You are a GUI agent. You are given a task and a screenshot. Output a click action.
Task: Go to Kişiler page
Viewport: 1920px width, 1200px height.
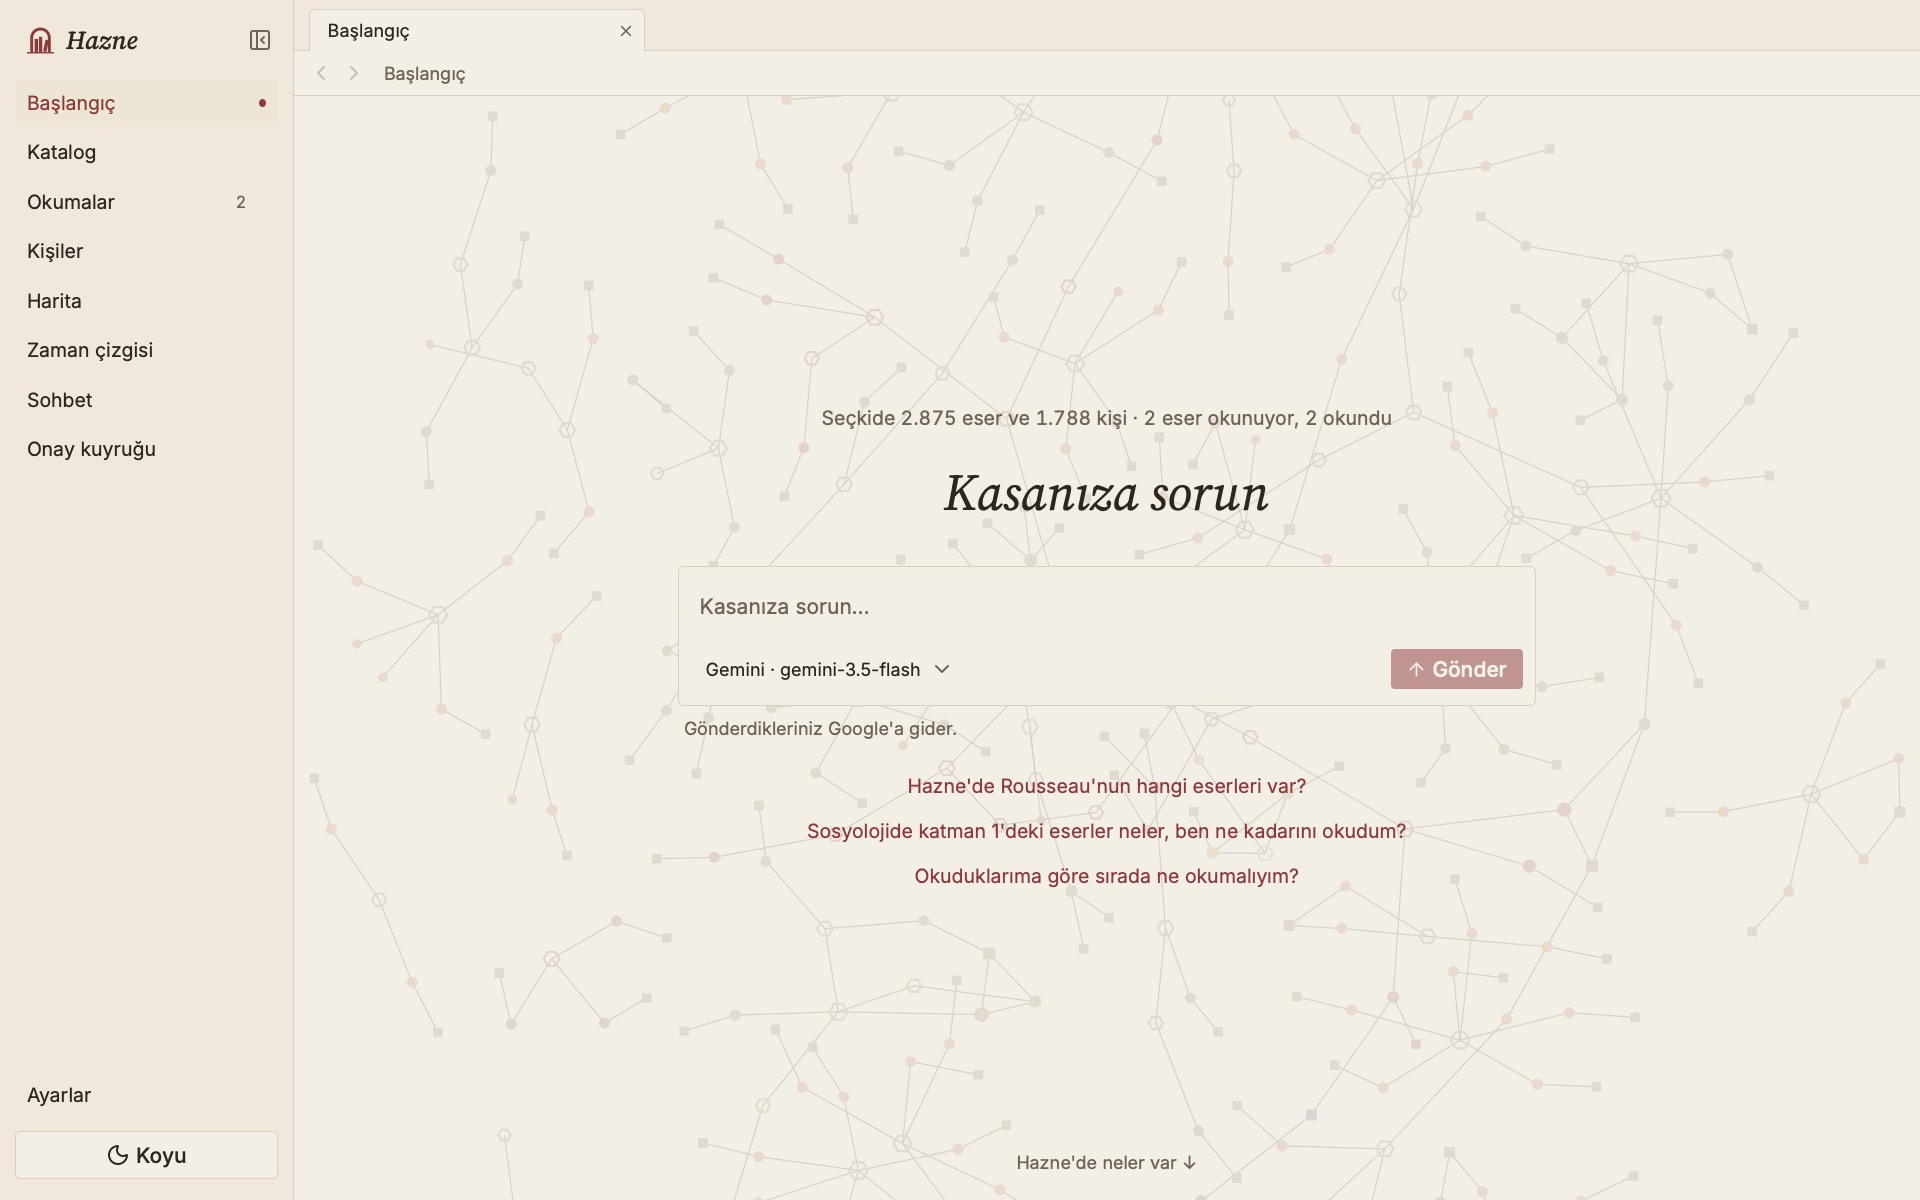146,251
